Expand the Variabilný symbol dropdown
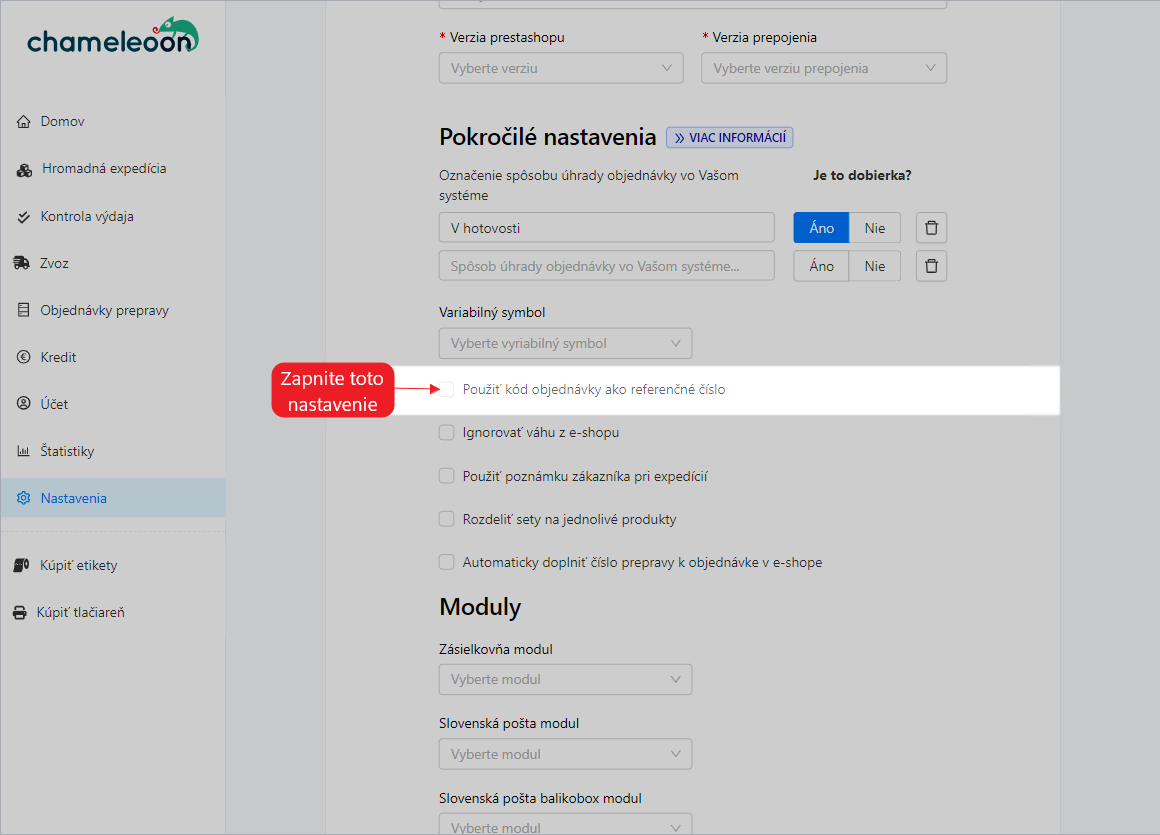The height and width of the screenshot is (835, 1160). point(565,343)
